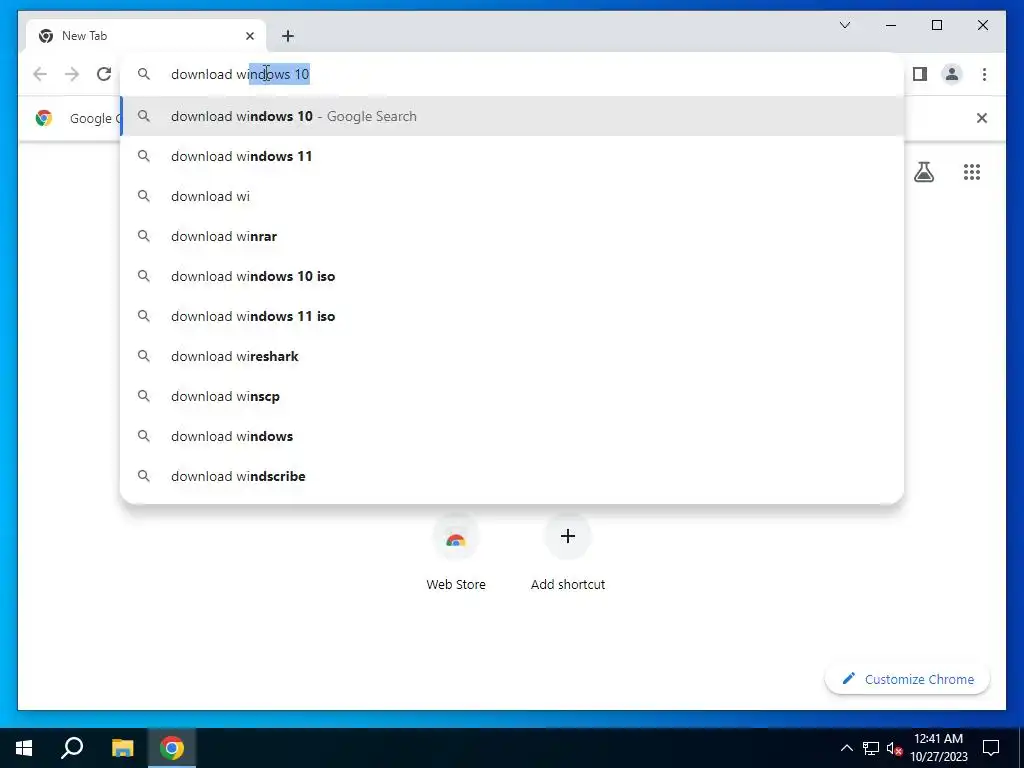Image resolution: width=1024 pixels, height=768 pixels.
Task: Click the address bar search magnifier icon
Action: point(144,74)
